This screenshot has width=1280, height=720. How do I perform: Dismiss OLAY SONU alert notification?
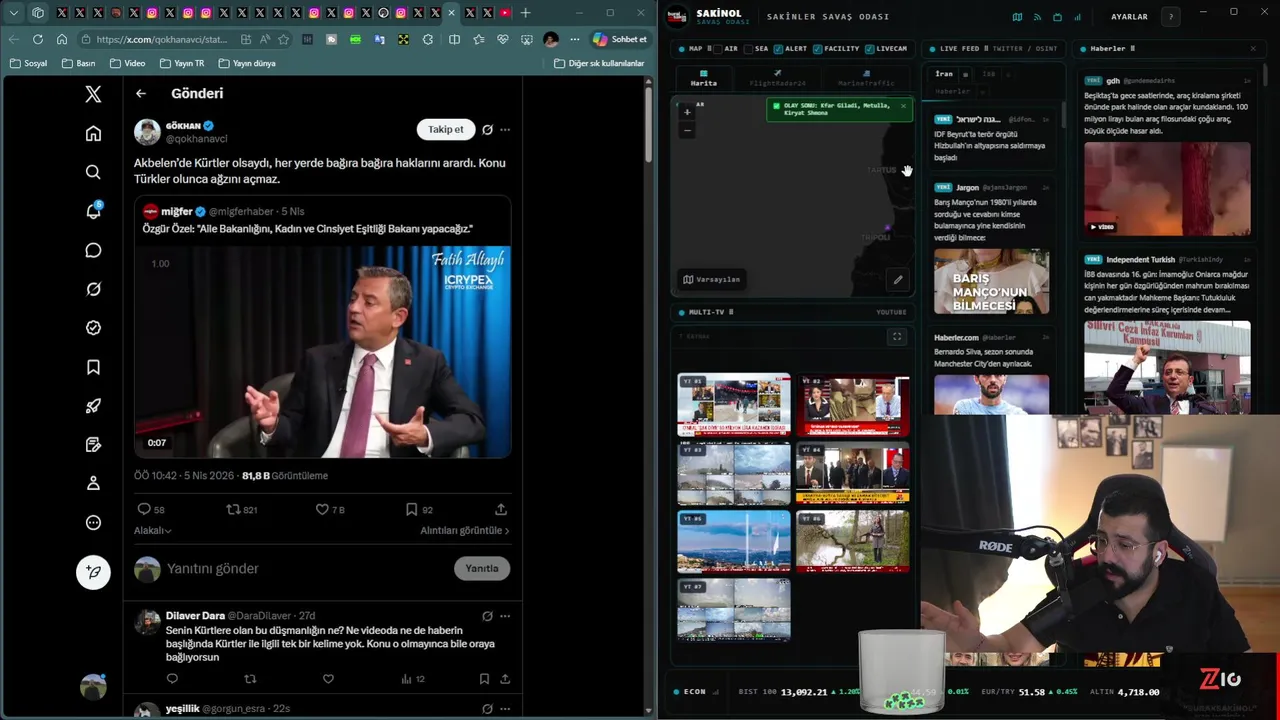[903, 105]
